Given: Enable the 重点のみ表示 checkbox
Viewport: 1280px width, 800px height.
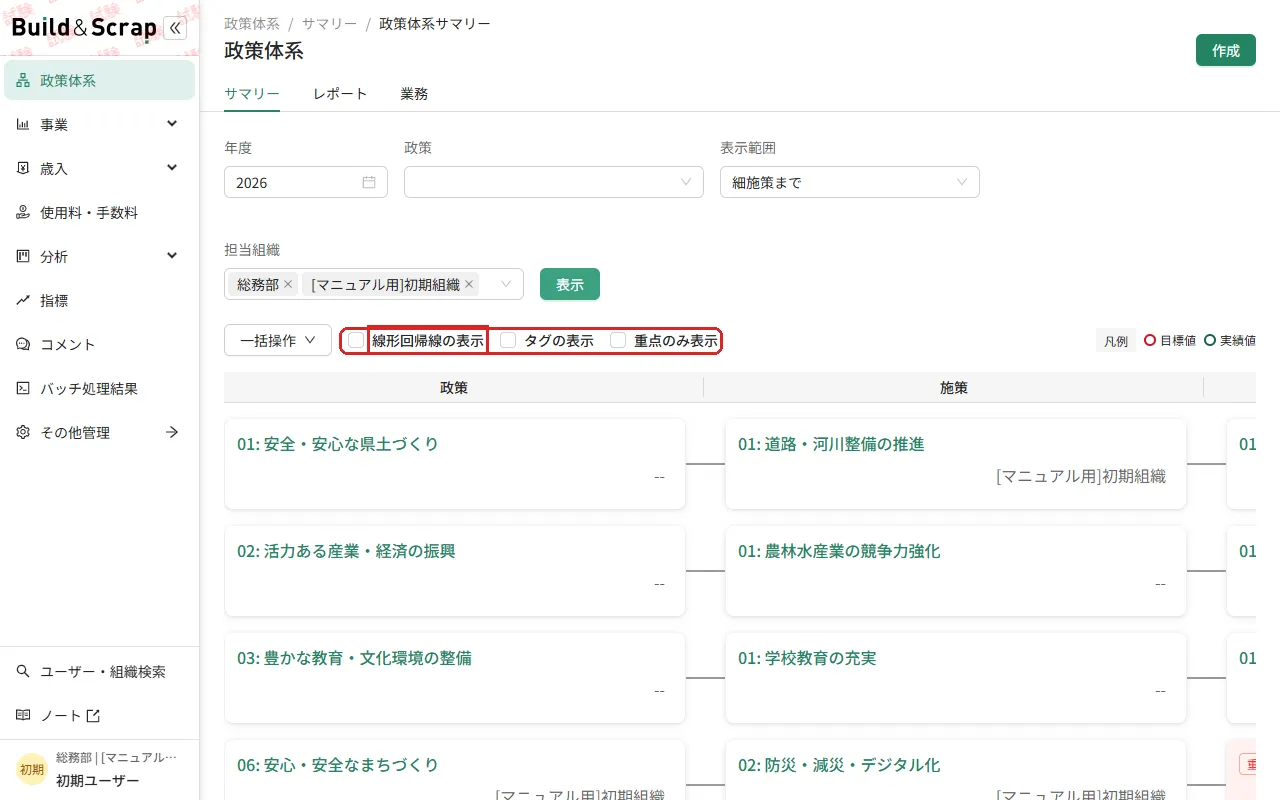Looking at the screenshot, I should coord(618,341).
